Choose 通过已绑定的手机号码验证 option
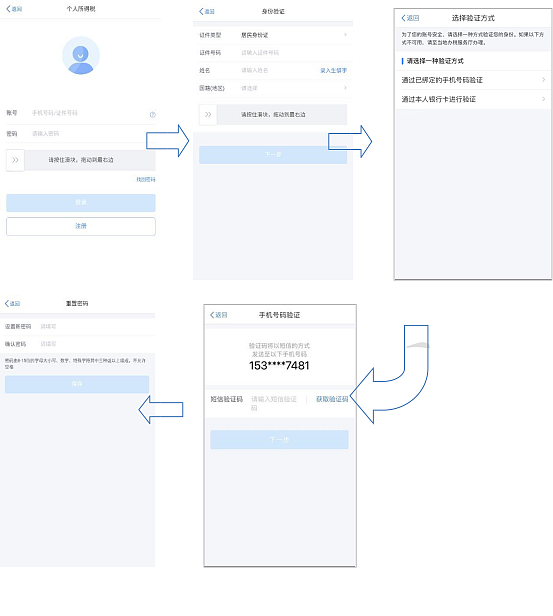 [473, 80]
